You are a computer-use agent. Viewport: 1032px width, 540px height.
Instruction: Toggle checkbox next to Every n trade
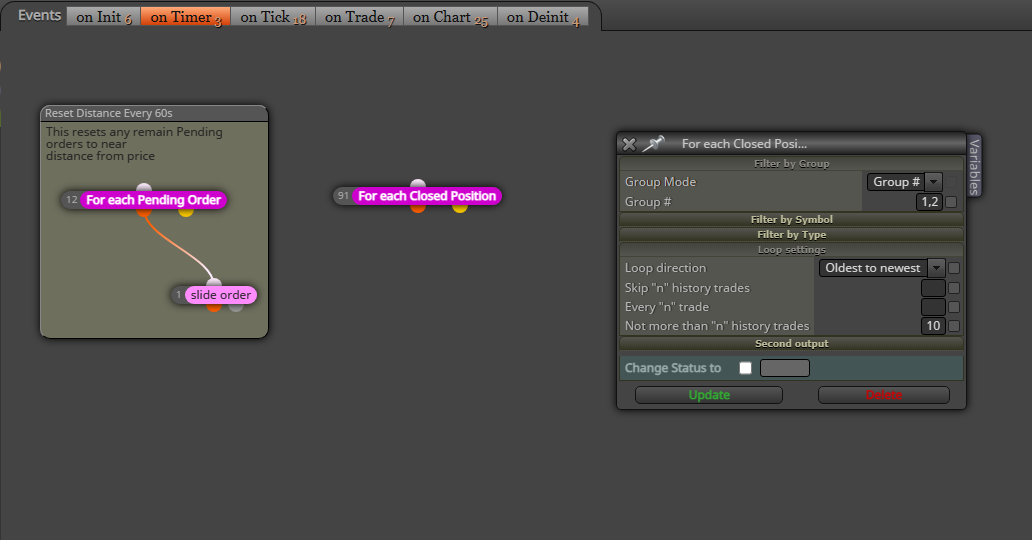[x=954, y=307]
